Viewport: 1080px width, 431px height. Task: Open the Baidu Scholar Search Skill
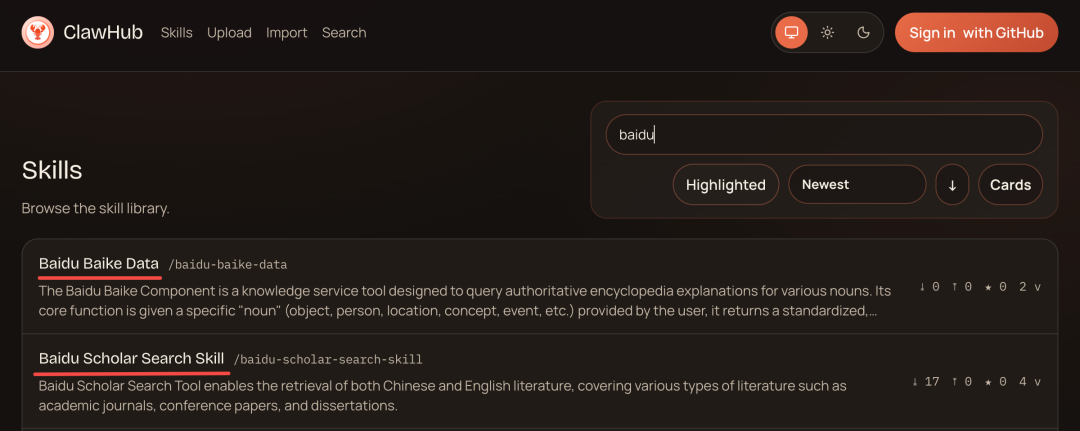[131, 358]
